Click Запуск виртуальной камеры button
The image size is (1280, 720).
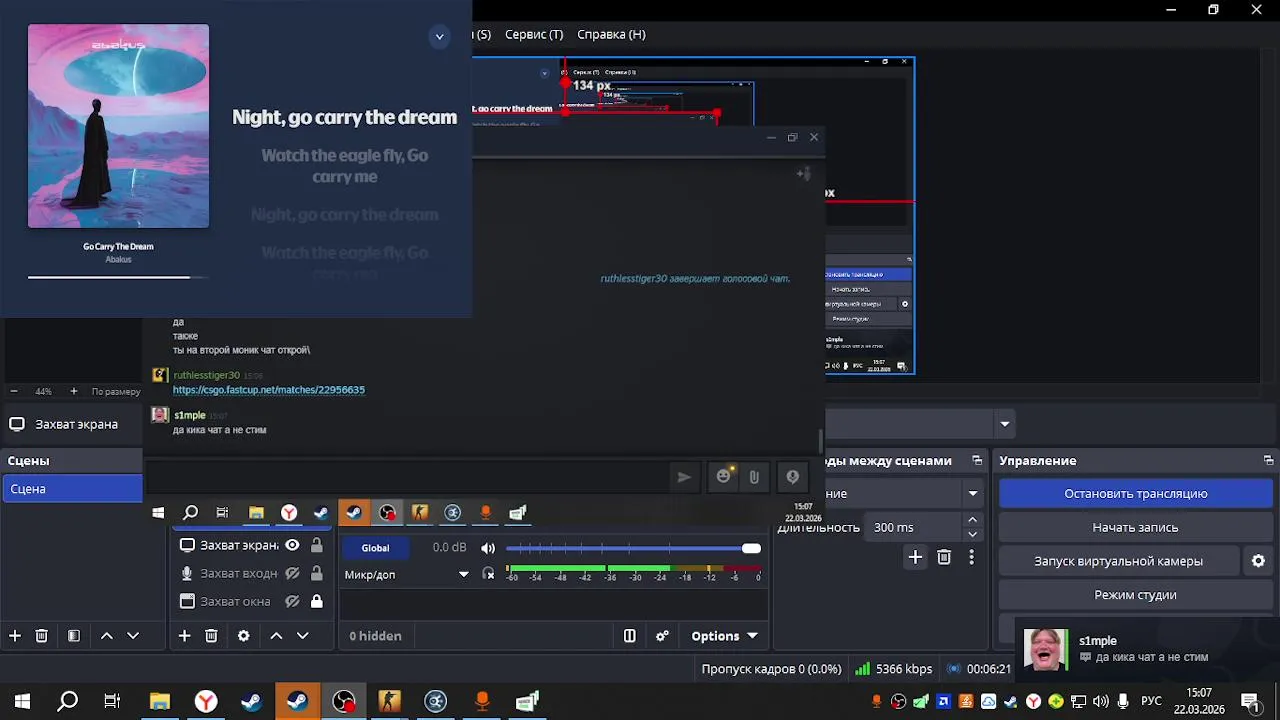pos(1118,561)
